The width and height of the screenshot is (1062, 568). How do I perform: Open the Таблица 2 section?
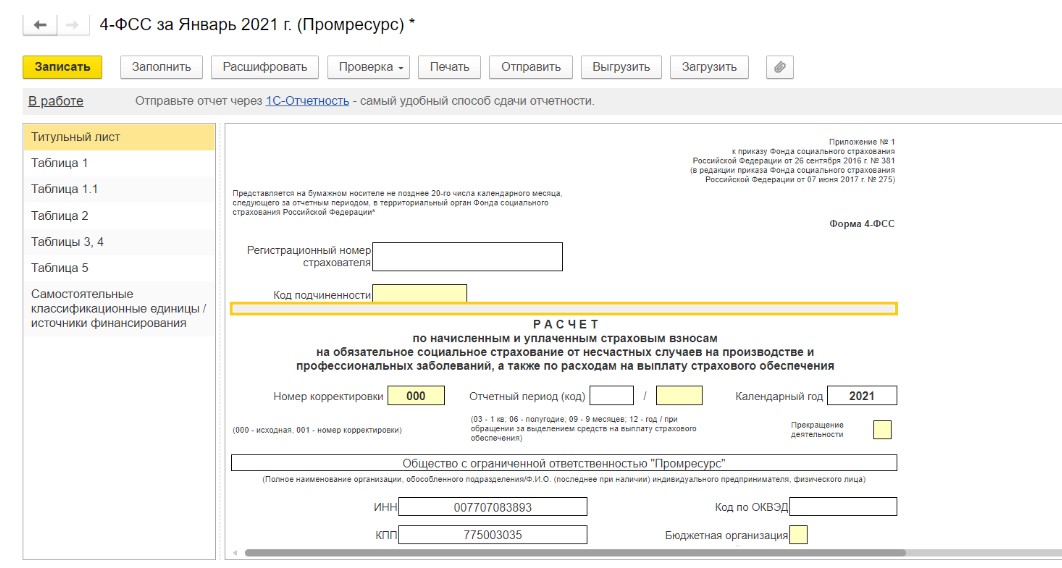click(x=119, y=216)
